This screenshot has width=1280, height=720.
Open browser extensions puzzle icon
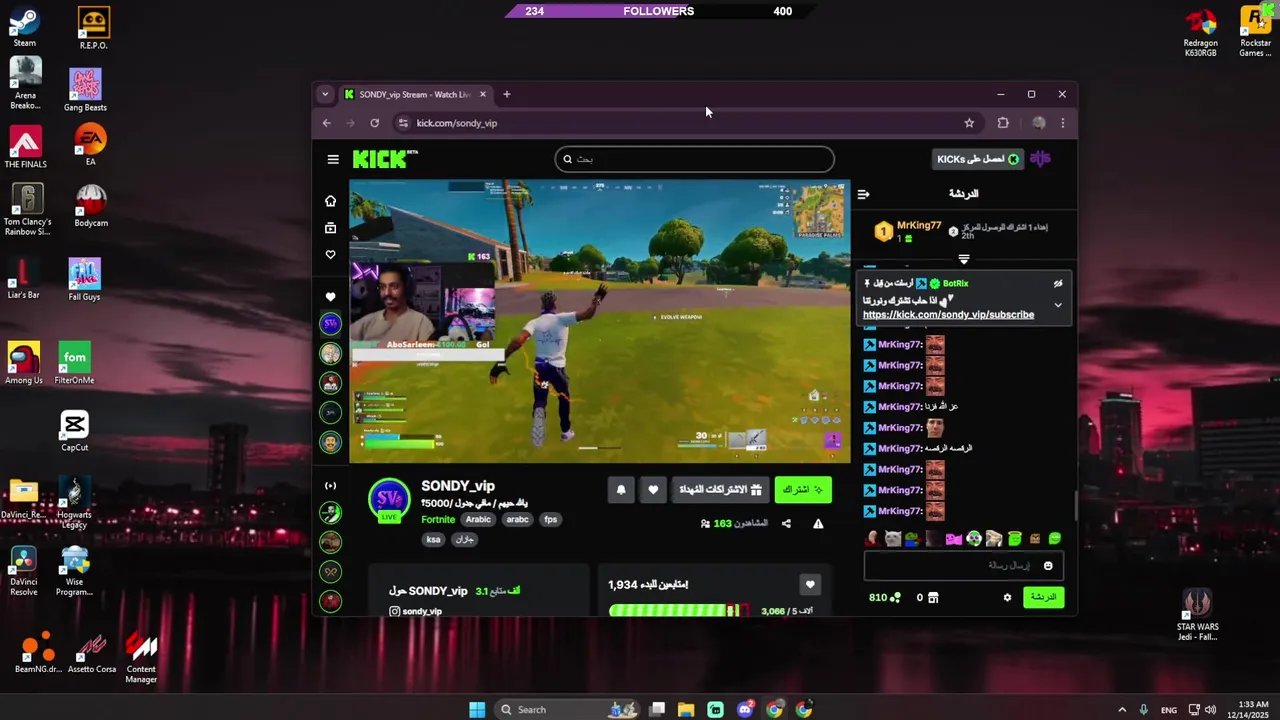coord(1003,123)
